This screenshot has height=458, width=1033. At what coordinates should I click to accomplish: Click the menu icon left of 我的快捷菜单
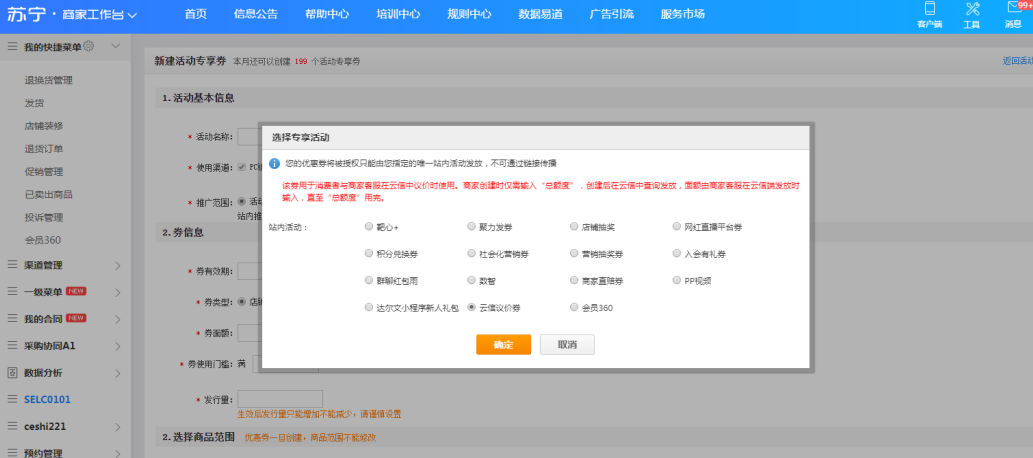coord(12,47)
